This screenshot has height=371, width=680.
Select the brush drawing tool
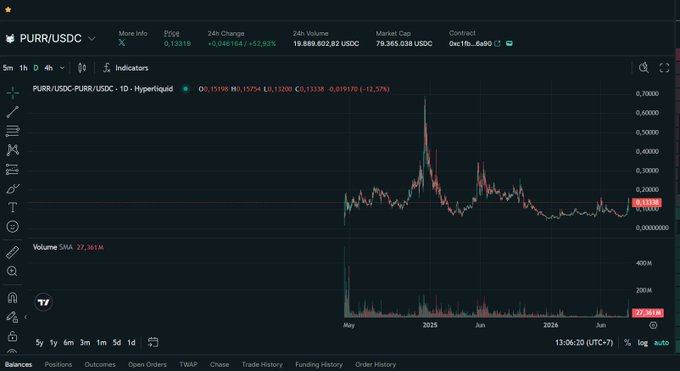tap(13, 188)
